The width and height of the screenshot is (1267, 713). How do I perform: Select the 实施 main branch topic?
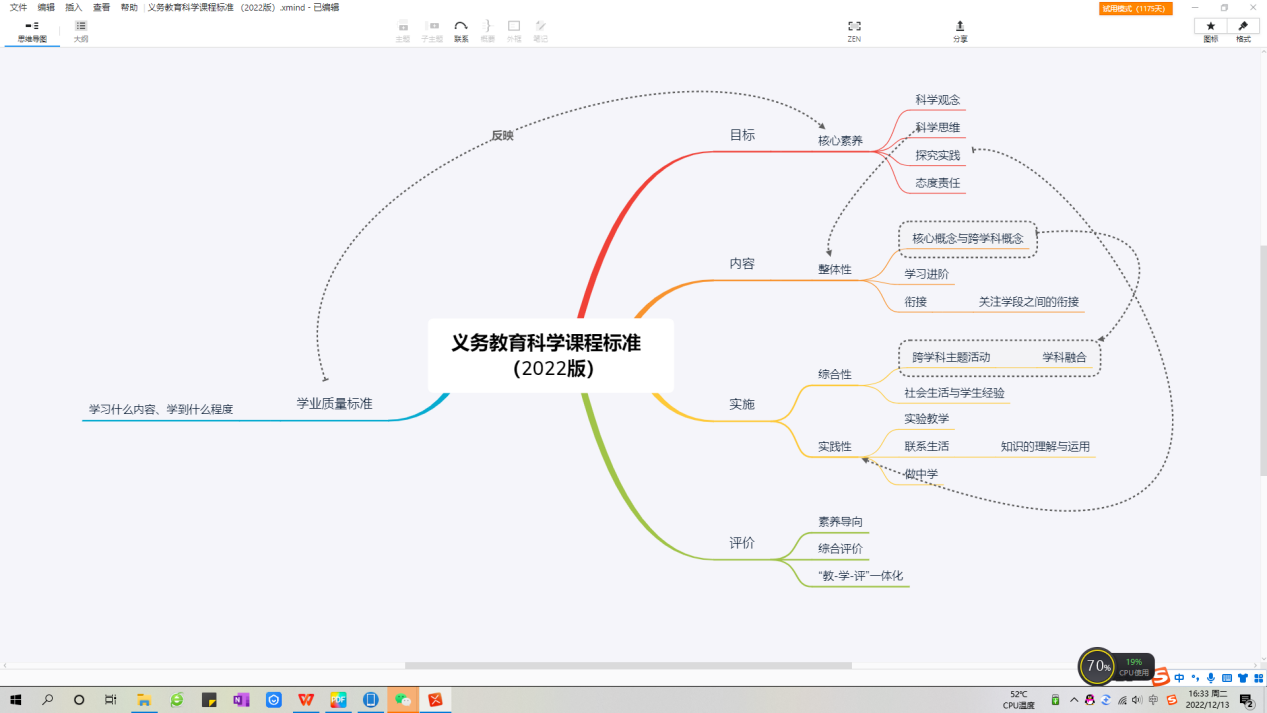(x=742, y=404)
